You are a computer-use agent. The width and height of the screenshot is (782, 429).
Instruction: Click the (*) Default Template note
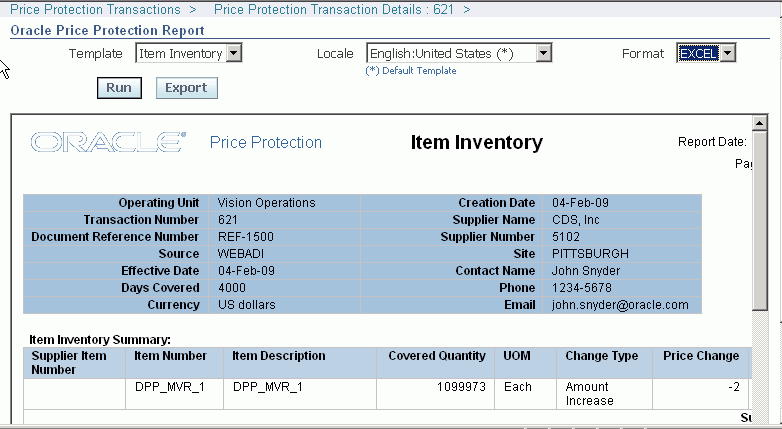click(x=411, y=71)
